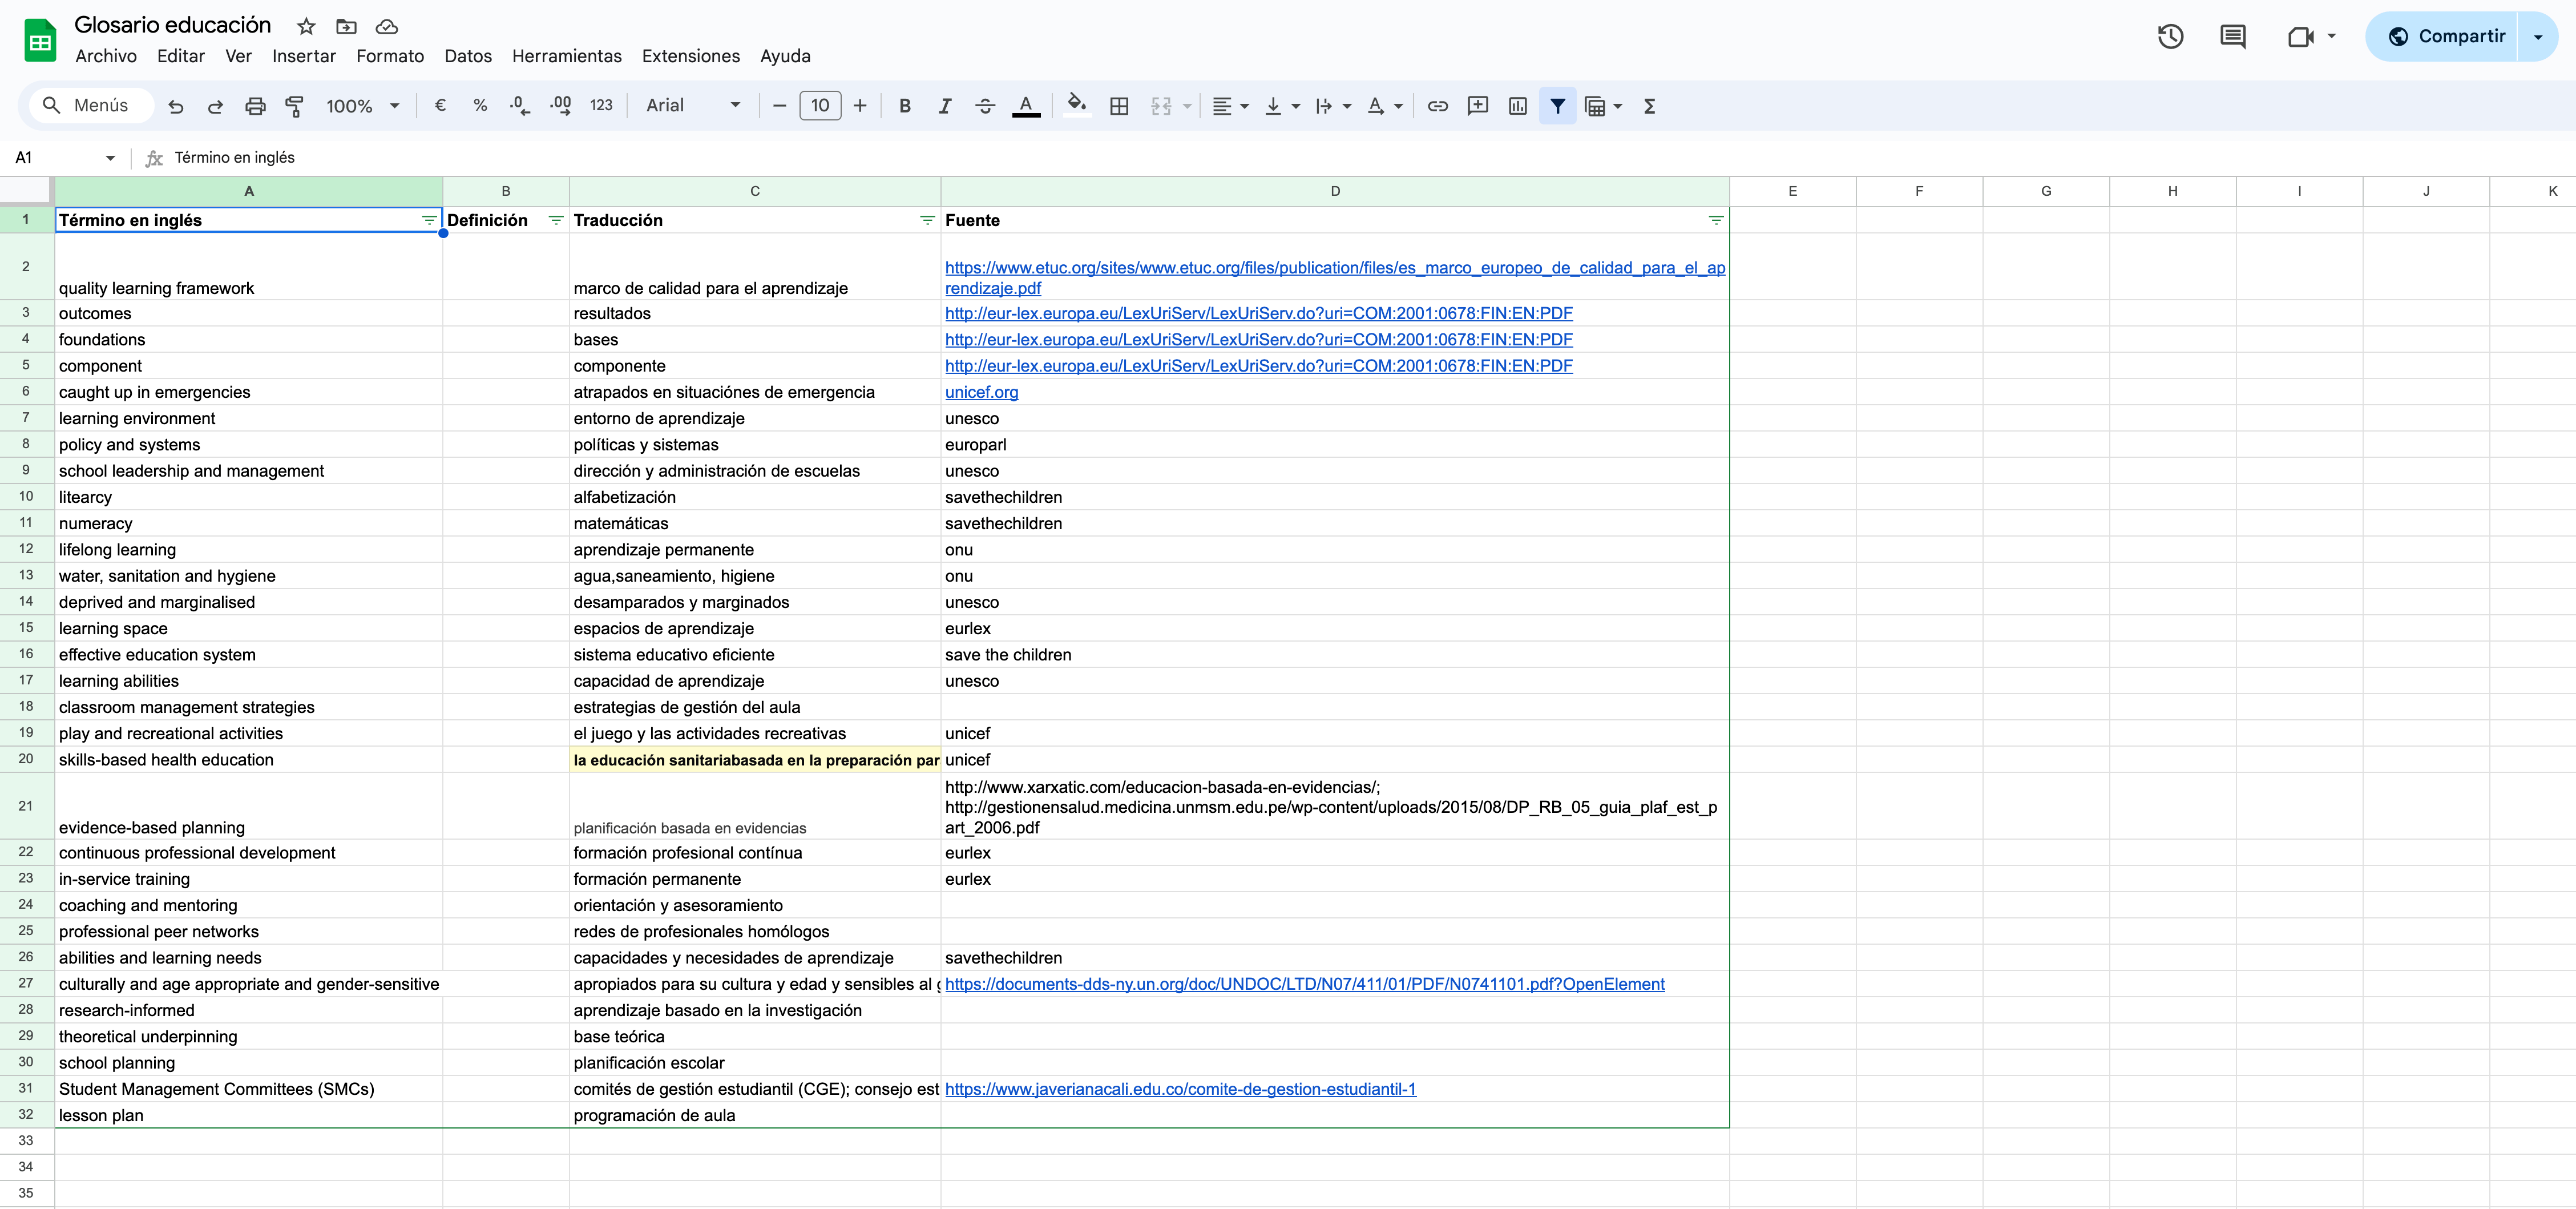The width and height of the screenshot is (2576, 1209).
Task: Click the insert link icon
Action: (x=1437, y=106)
